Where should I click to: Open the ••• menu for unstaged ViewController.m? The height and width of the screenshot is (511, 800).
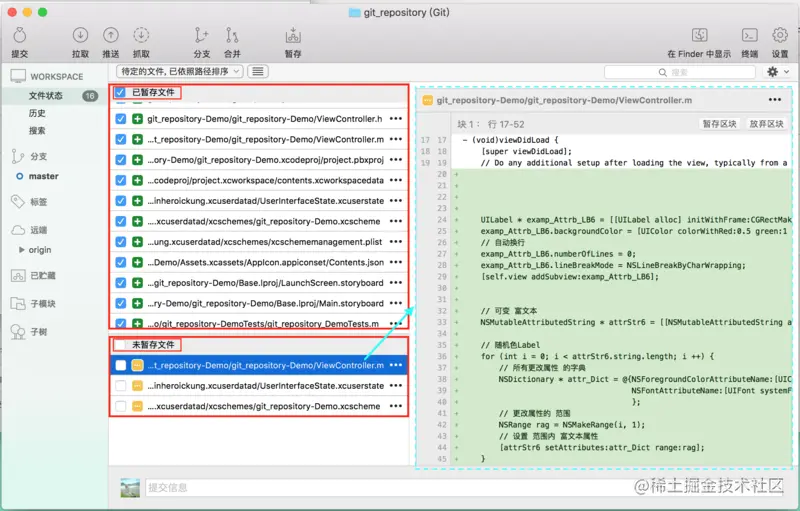pos(396,365)
